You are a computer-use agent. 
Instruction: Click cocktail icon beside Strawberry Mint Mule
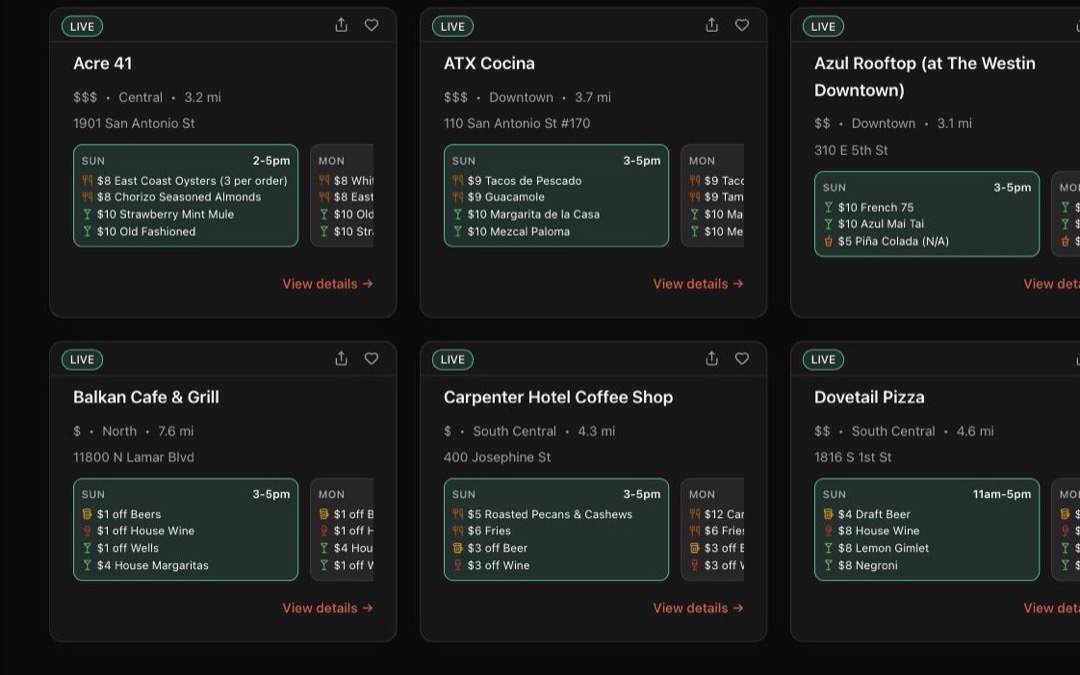87,214
